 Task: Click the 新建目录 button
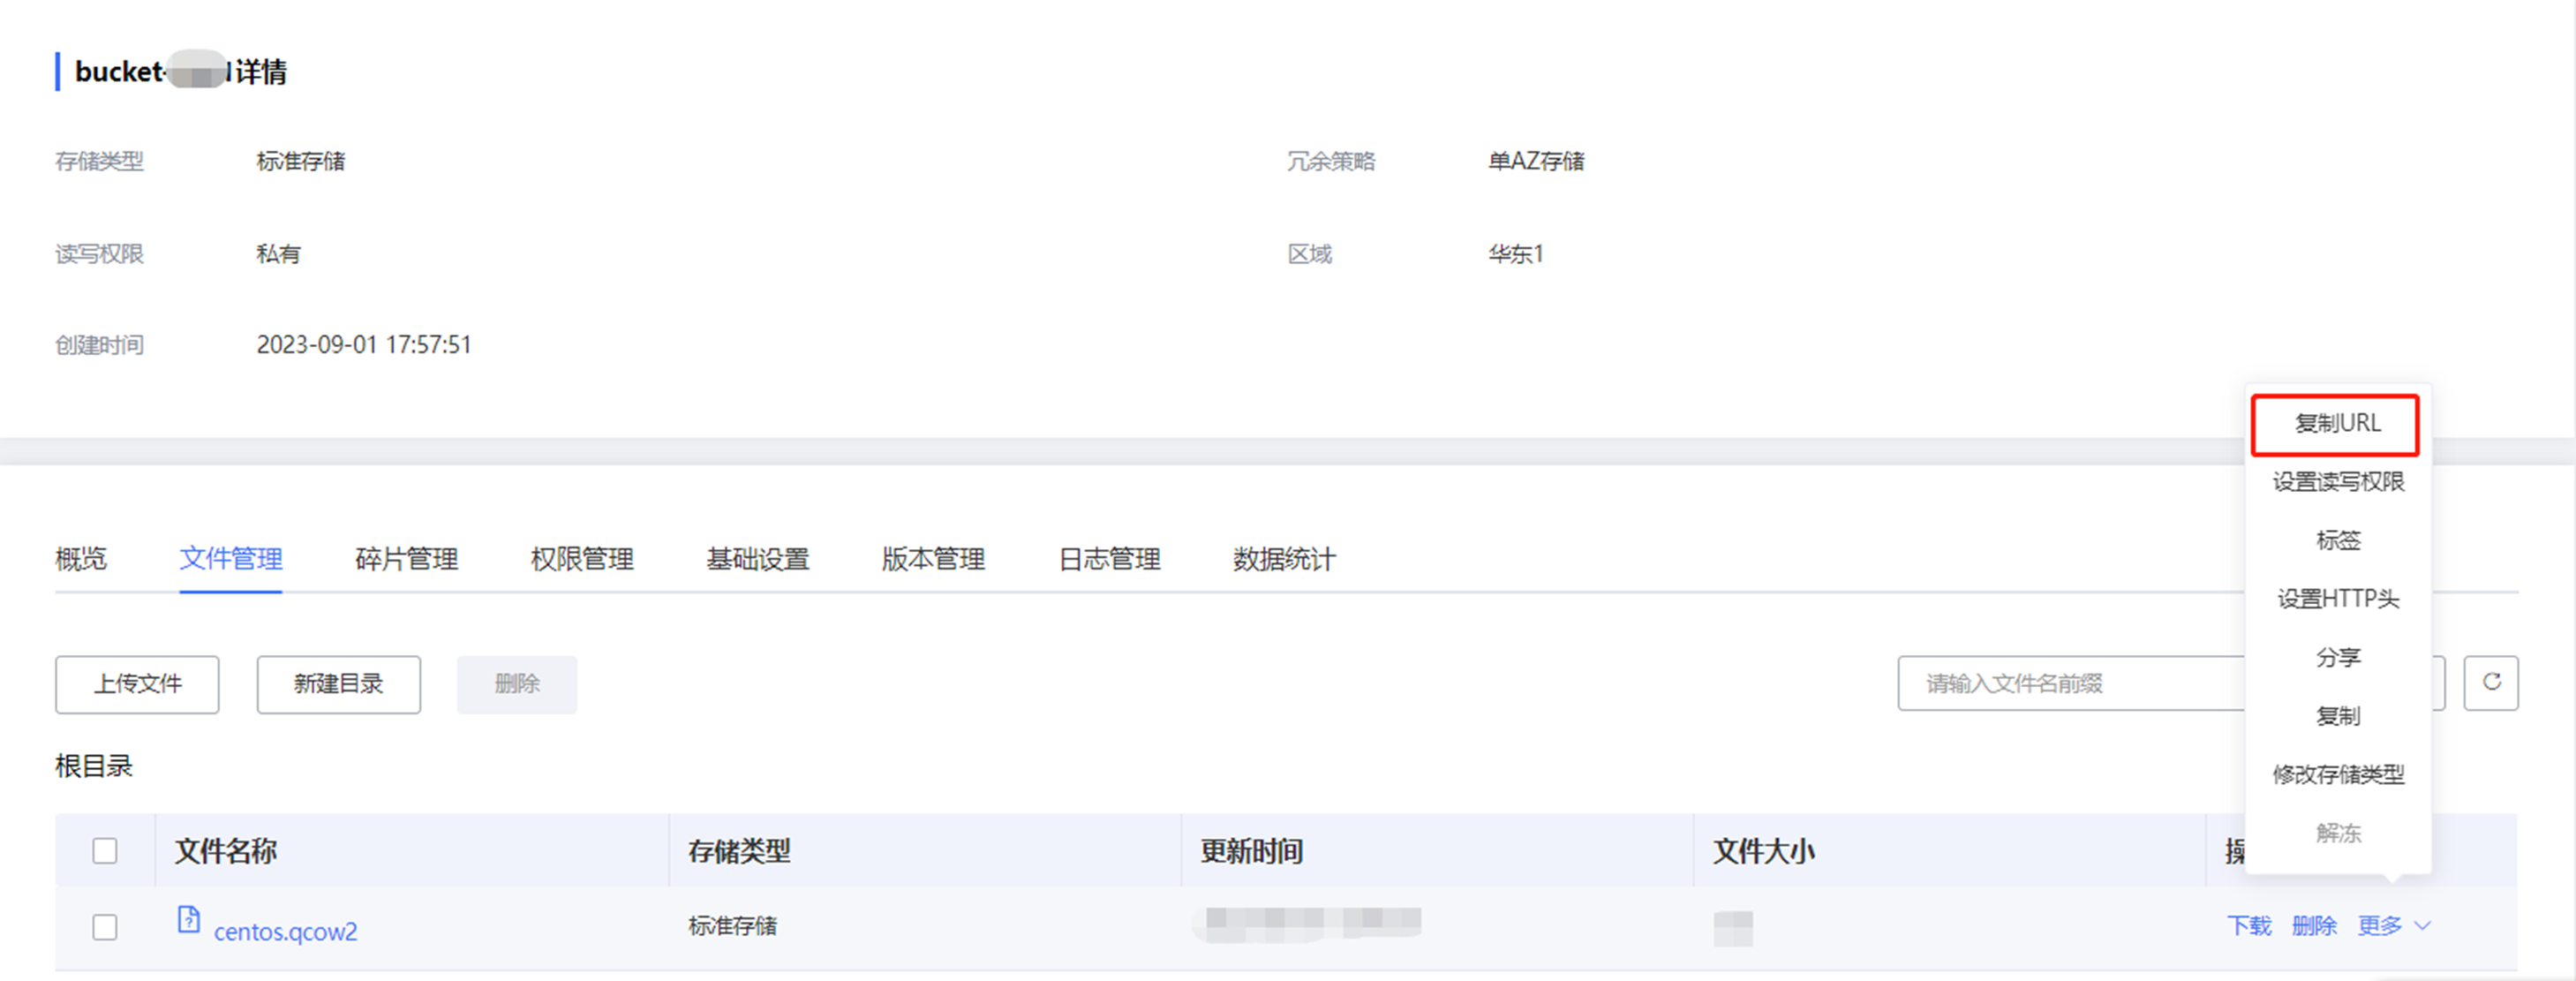point(338,684)
